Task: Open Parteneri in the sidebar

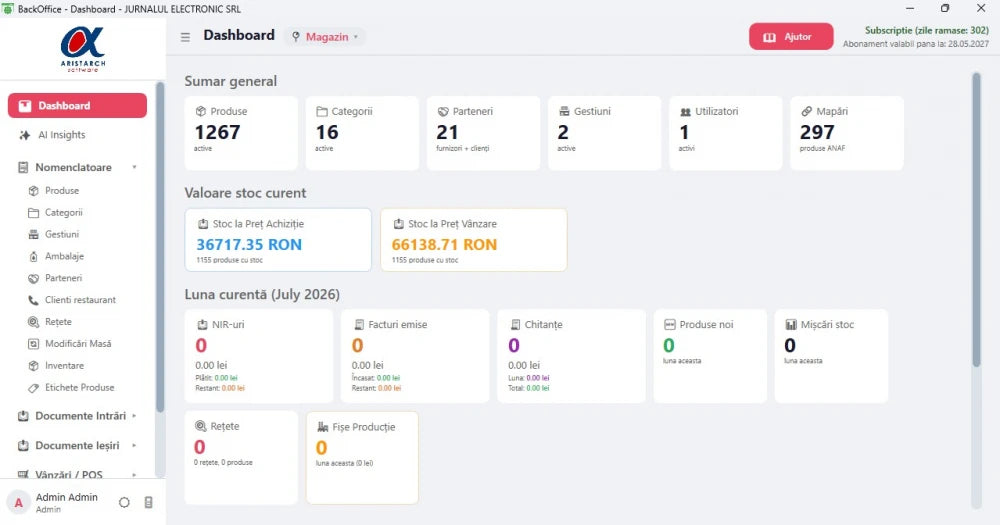Action: (x=63, y=278)
